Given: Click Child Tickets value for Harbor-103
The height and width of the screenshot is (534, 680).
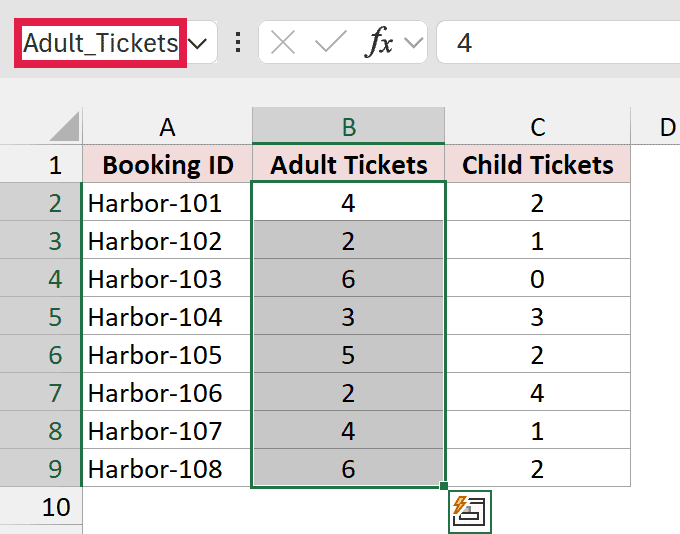Looking at the screenshot, I should click(538, 278).
